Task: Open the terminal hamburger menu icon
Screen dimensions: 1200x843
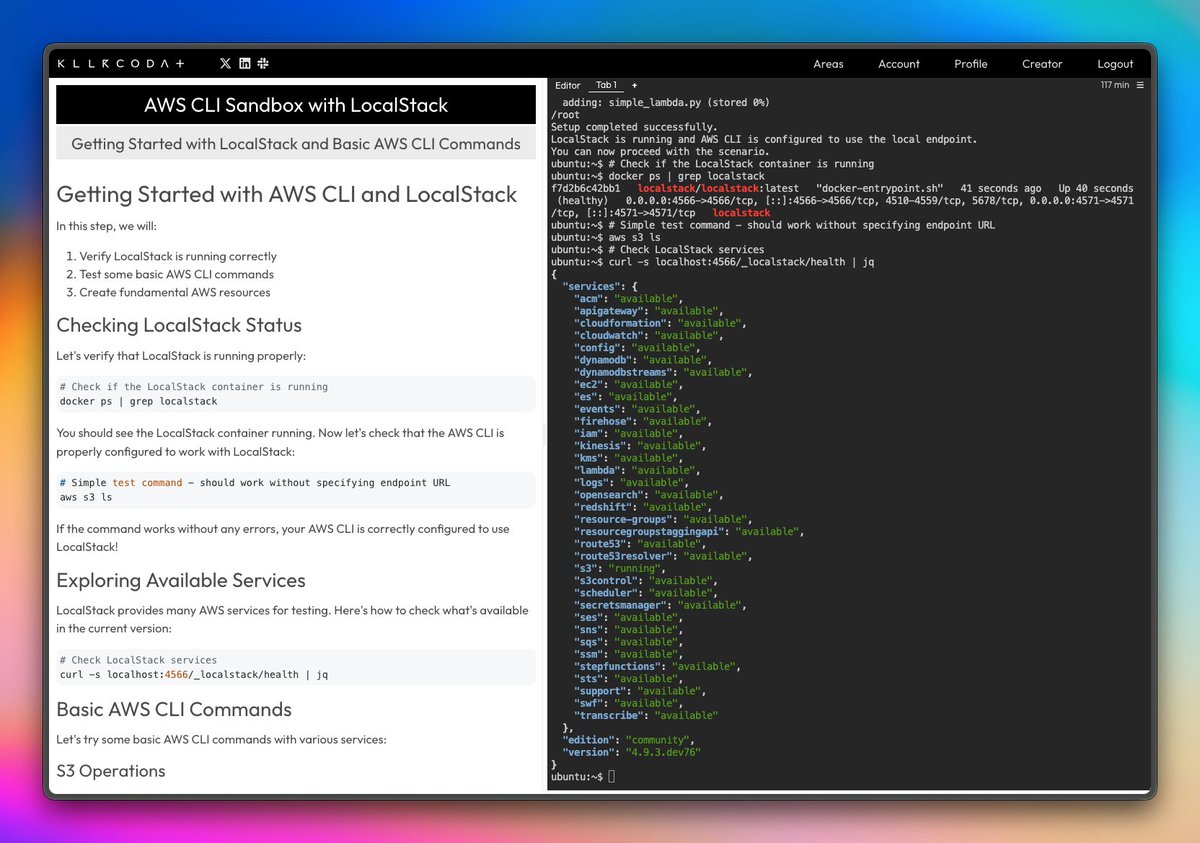Action: pos(1141,86)
